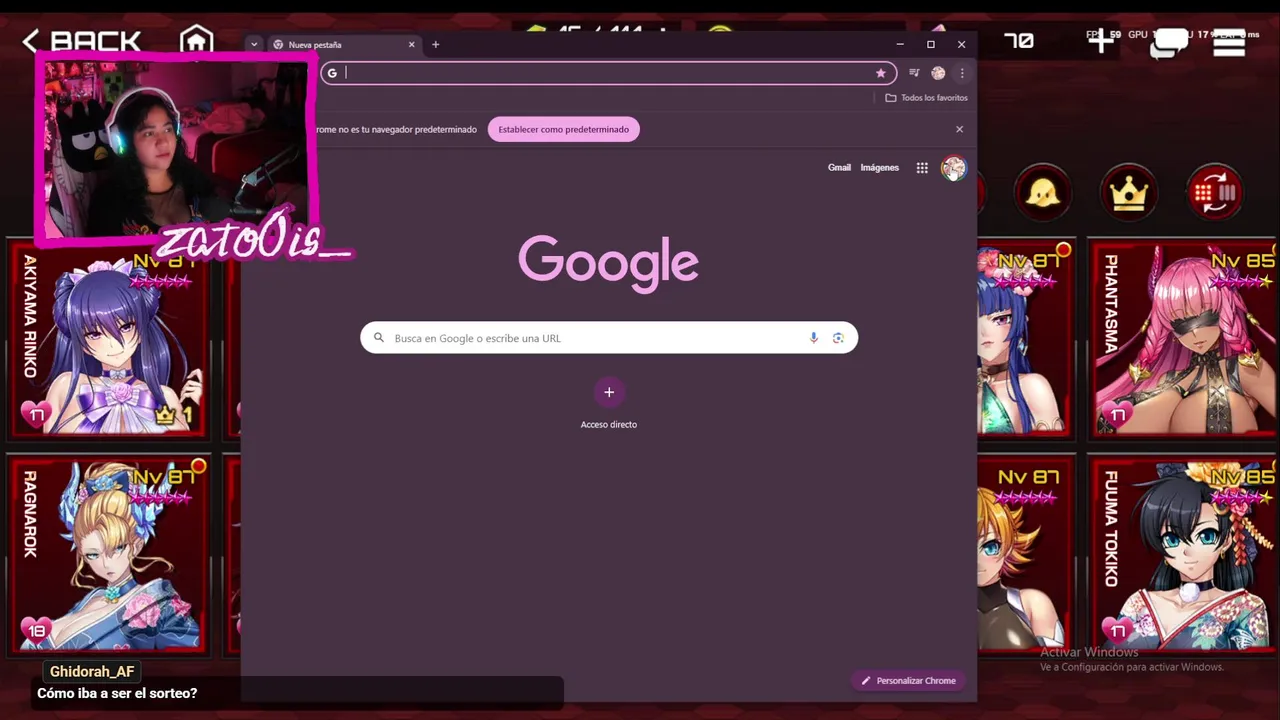Screen dimensions: 1280x720
Task: Open the game home icon
Action: [x=196, y=40]
